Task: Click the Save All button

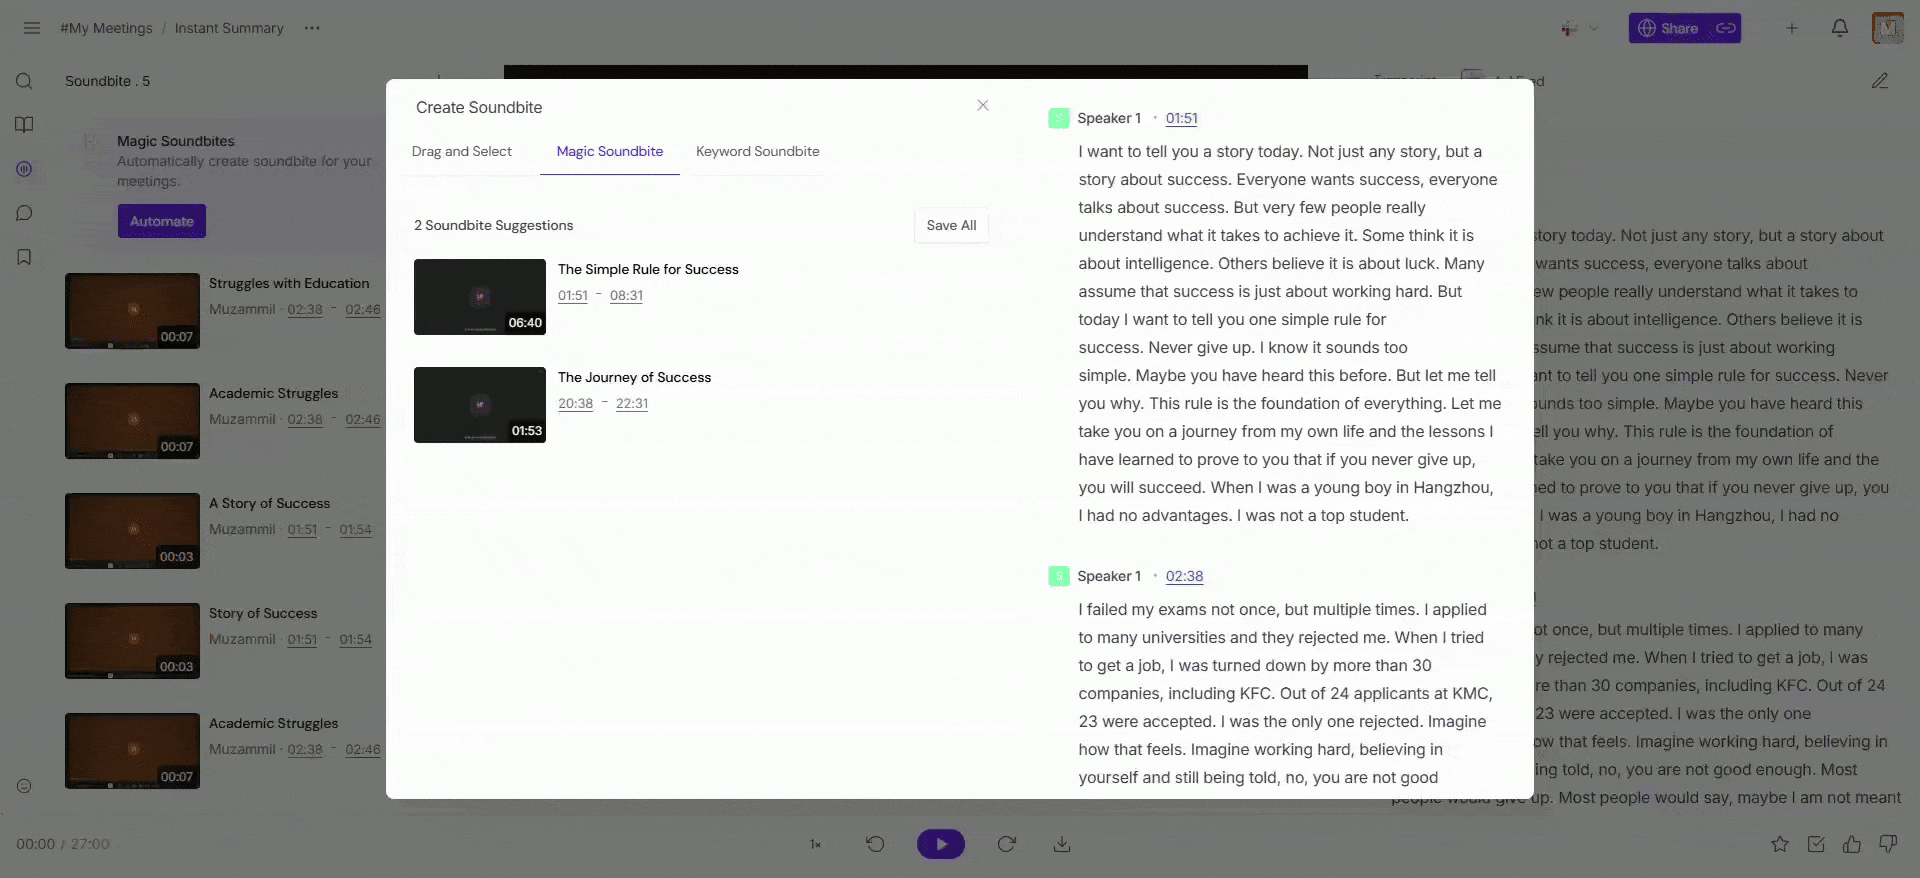Action: click(x=951, y=225)
